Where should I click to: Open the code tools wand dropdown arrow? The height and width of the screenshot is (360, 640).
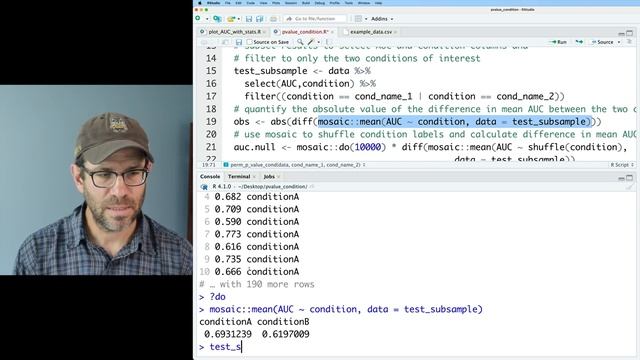(319, 42)
